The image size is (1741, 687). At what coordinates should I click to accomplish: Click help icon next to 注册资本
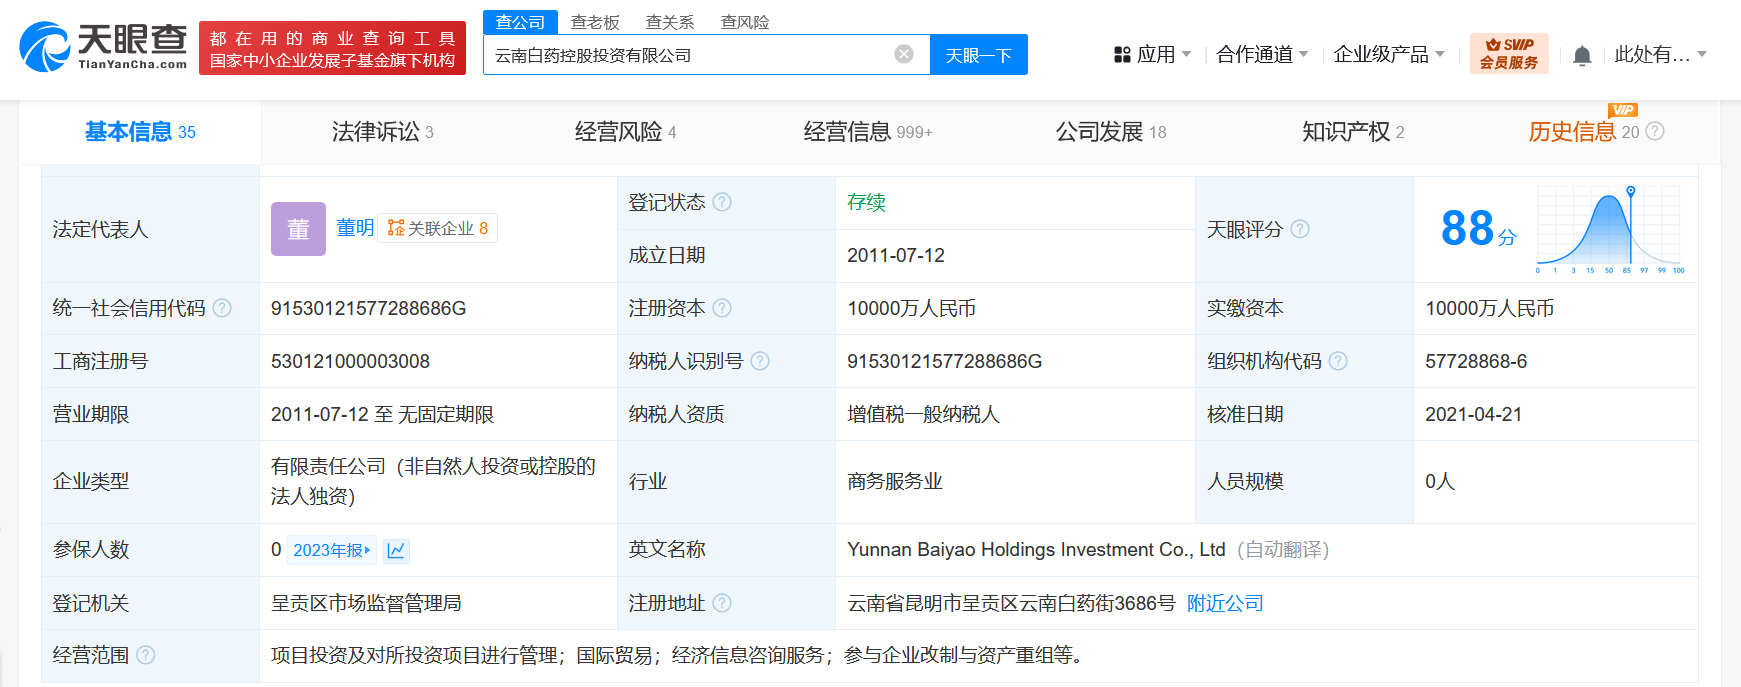click(x=722, y=308)
